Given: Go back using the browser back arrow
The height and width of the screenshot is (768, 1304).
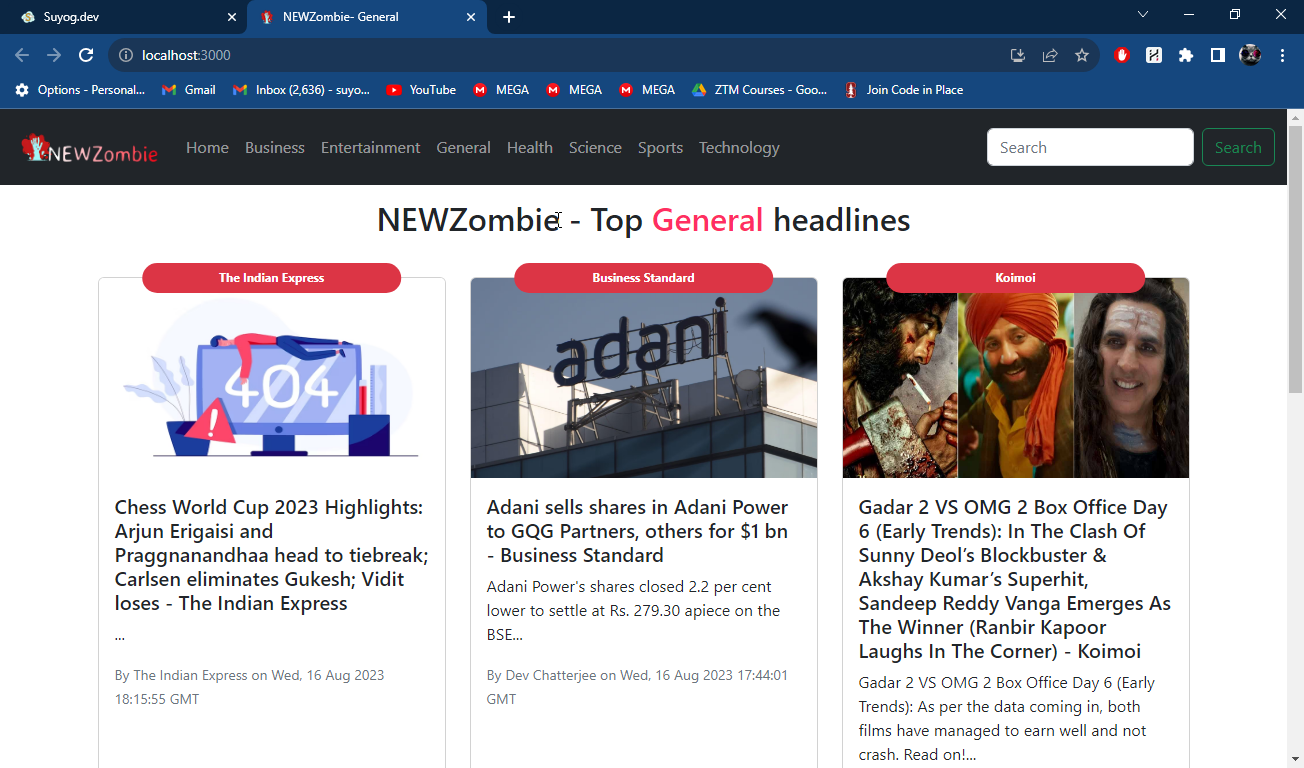Looking at the screenshot, I should coord(22,55).
